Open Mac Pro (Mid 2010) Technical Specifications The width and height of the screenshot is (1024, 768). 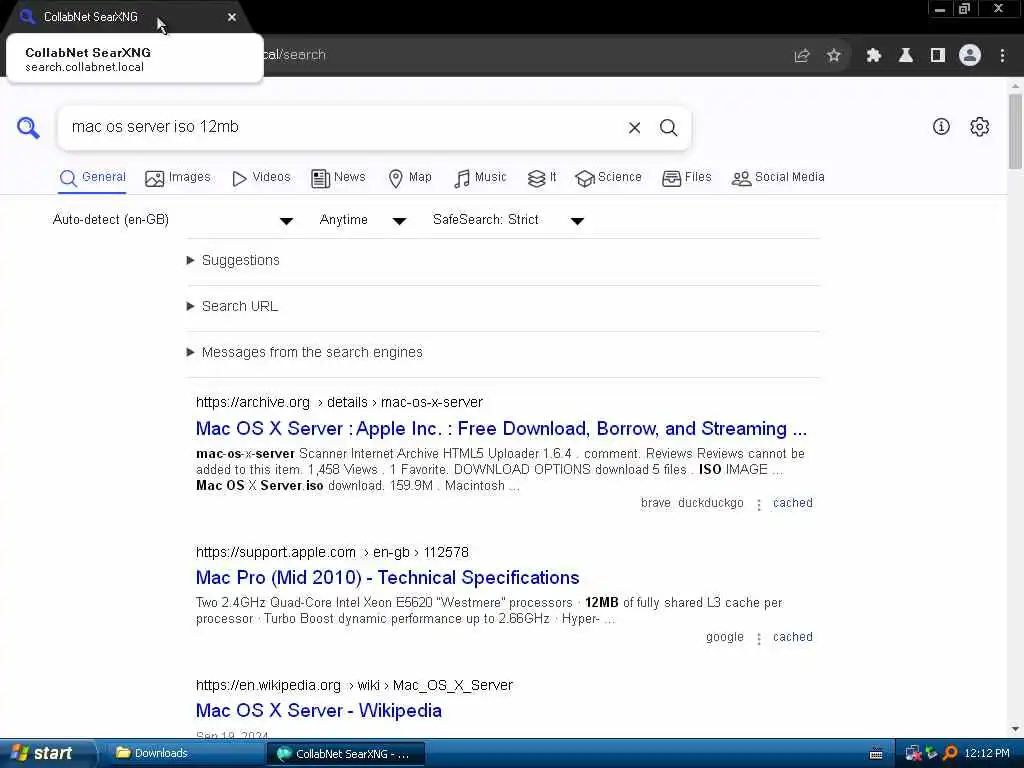pos(387,578)
